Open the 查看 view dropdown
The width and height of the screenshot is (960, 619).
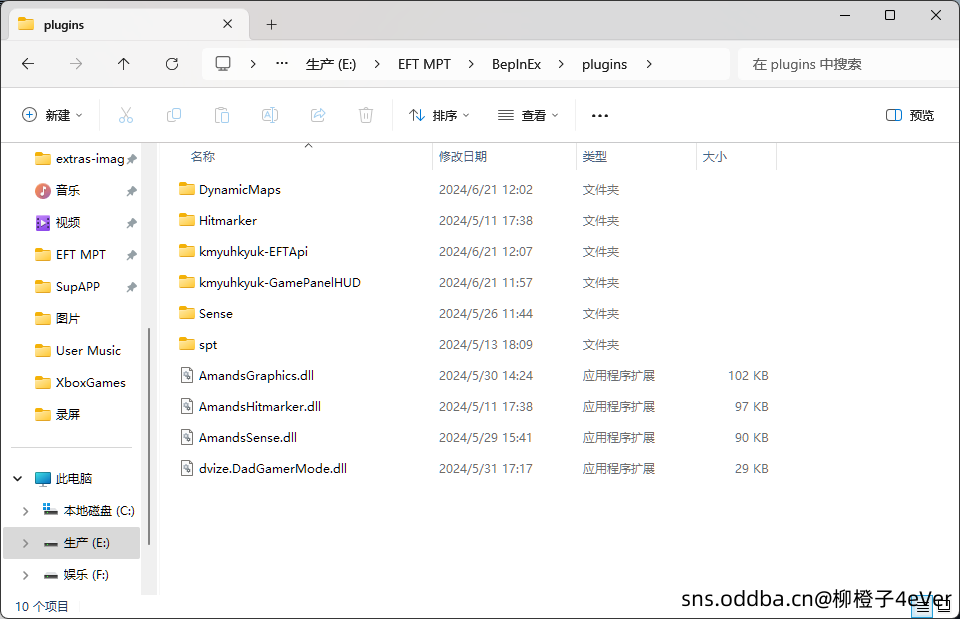(x=528, y=116)
